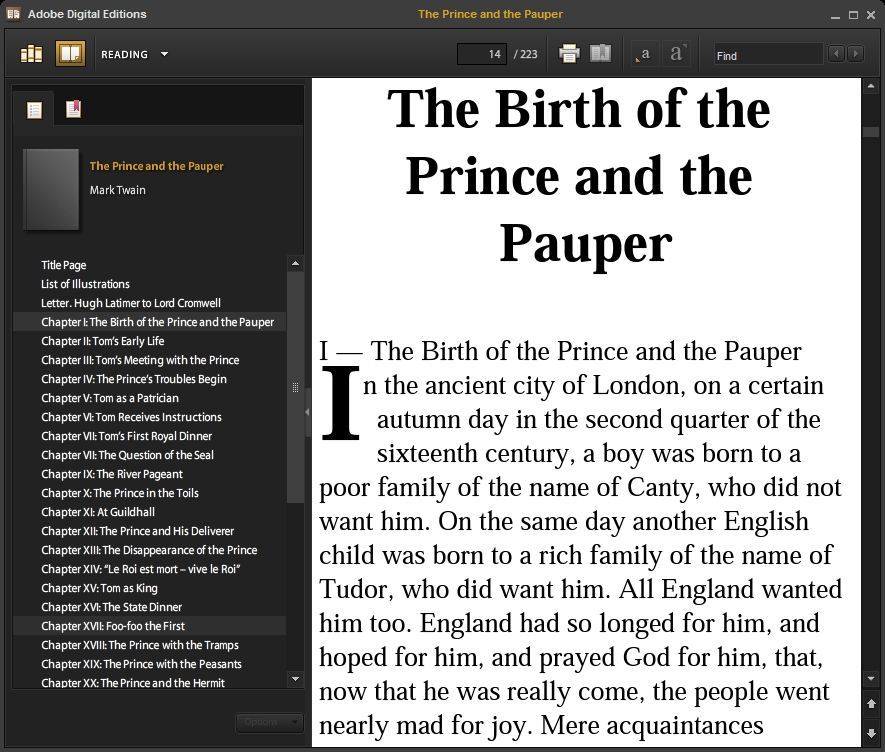Open the Table of Contents tab
This screenshot has width=885, height=752.
click(x=34, y=110)
